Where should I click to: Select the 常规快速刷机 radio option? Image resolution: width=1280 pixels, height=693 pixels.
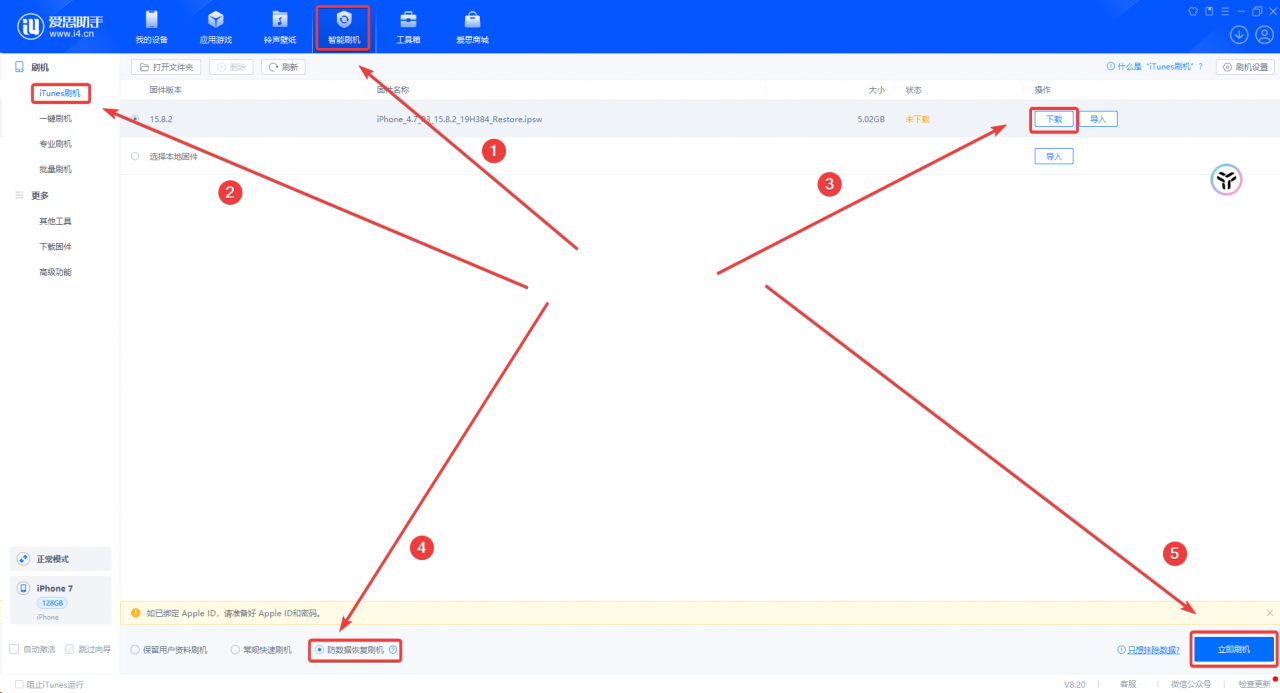tap(235, 650)
